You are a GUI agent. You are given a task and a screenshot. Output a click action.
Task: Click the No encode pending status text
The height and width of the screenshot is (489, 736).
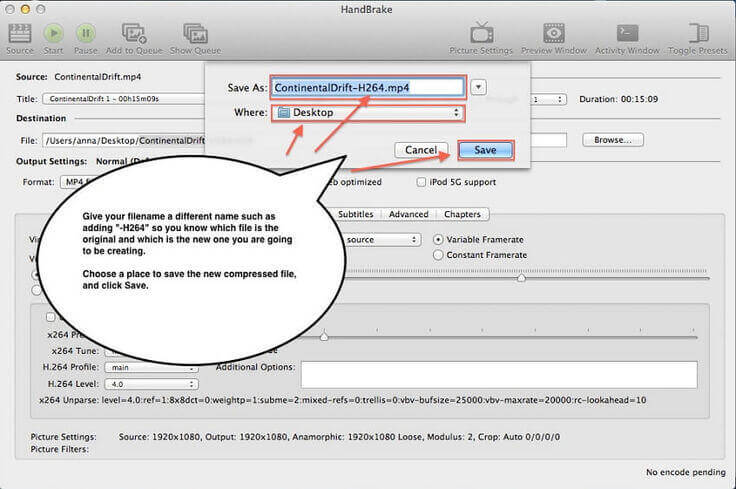pyautogui.click(x=685, y=472)
